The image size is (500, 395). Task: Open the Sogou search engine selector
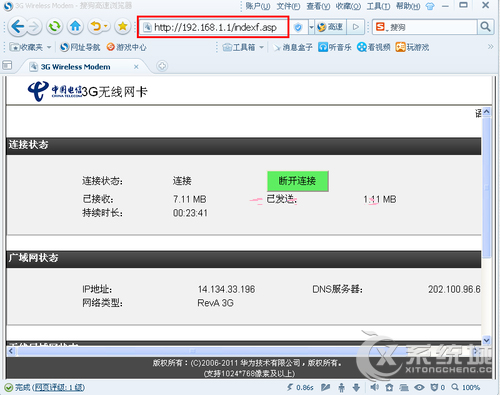[381, 27]
